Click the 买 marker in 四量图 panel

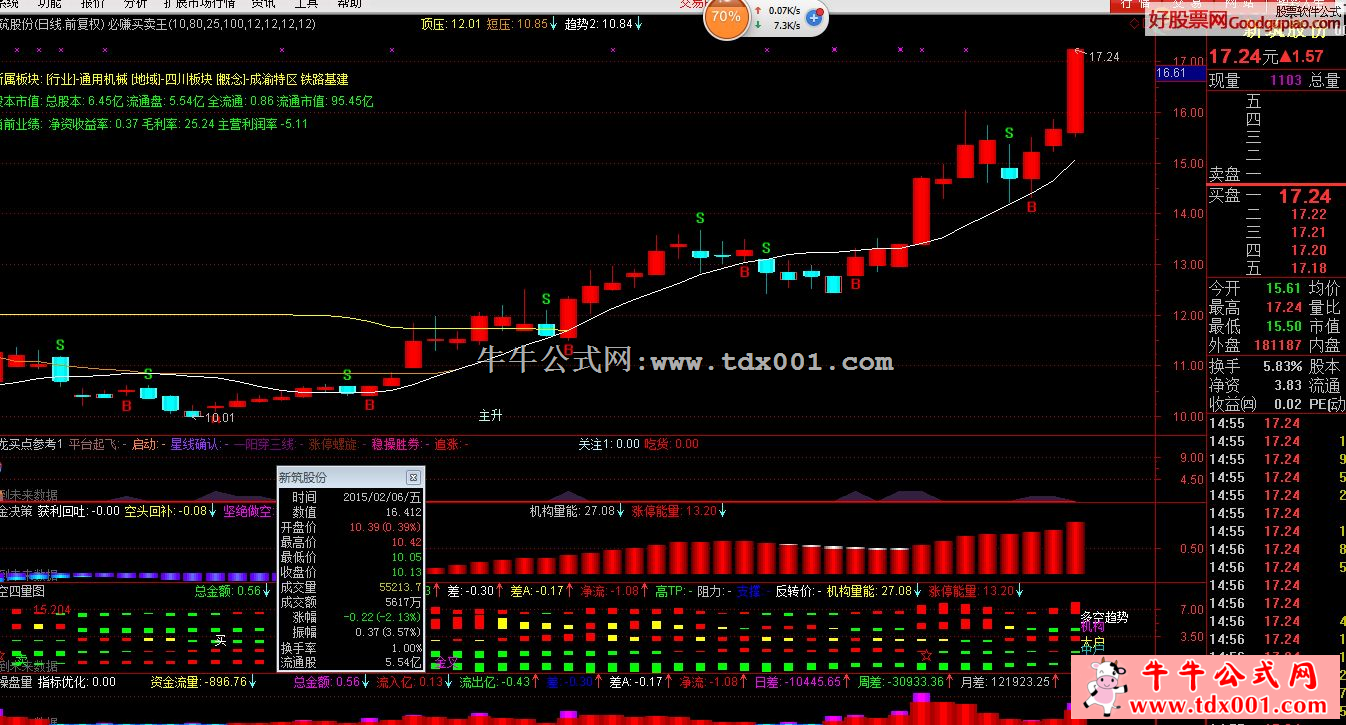(221, 640)
